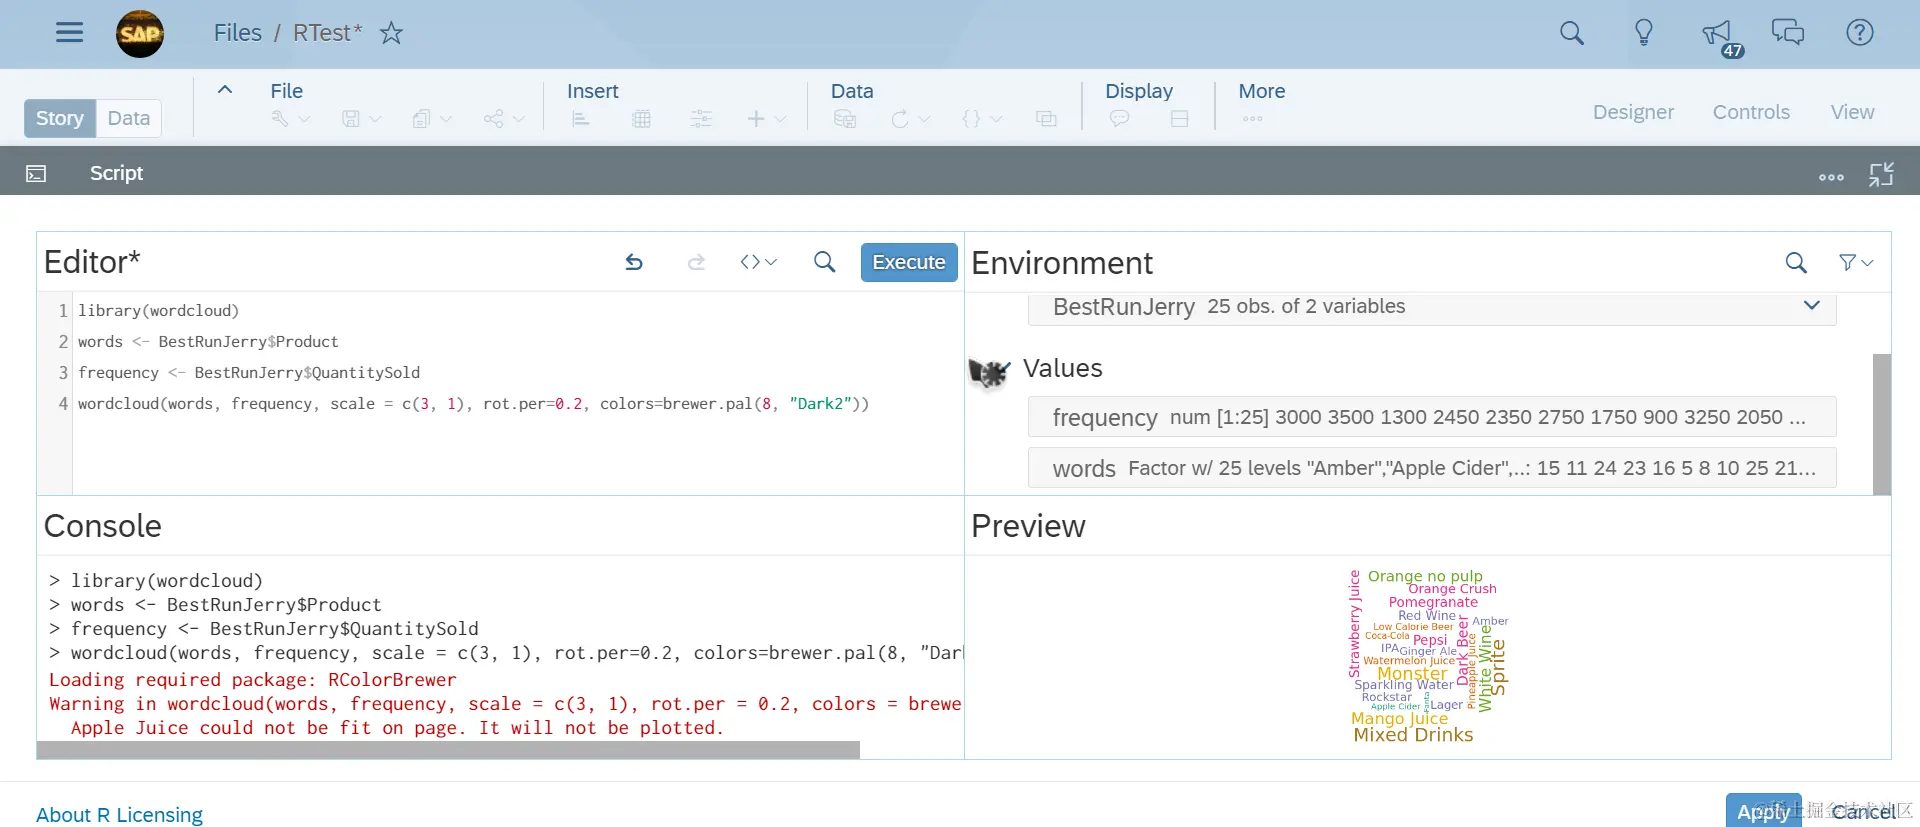1920x827 pixels.
Task: Search the Environment panel magnifier
Action: pyautogui.click(x=1796, y=263)
